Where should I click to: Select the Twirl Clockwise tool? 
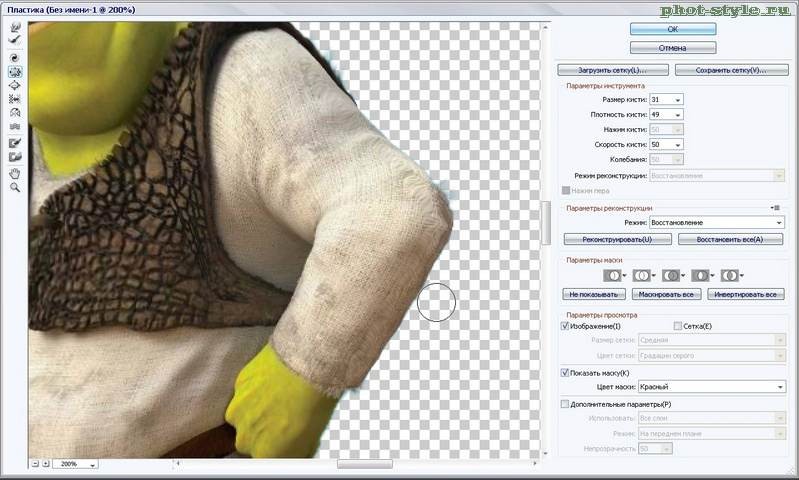coord(15,58)
